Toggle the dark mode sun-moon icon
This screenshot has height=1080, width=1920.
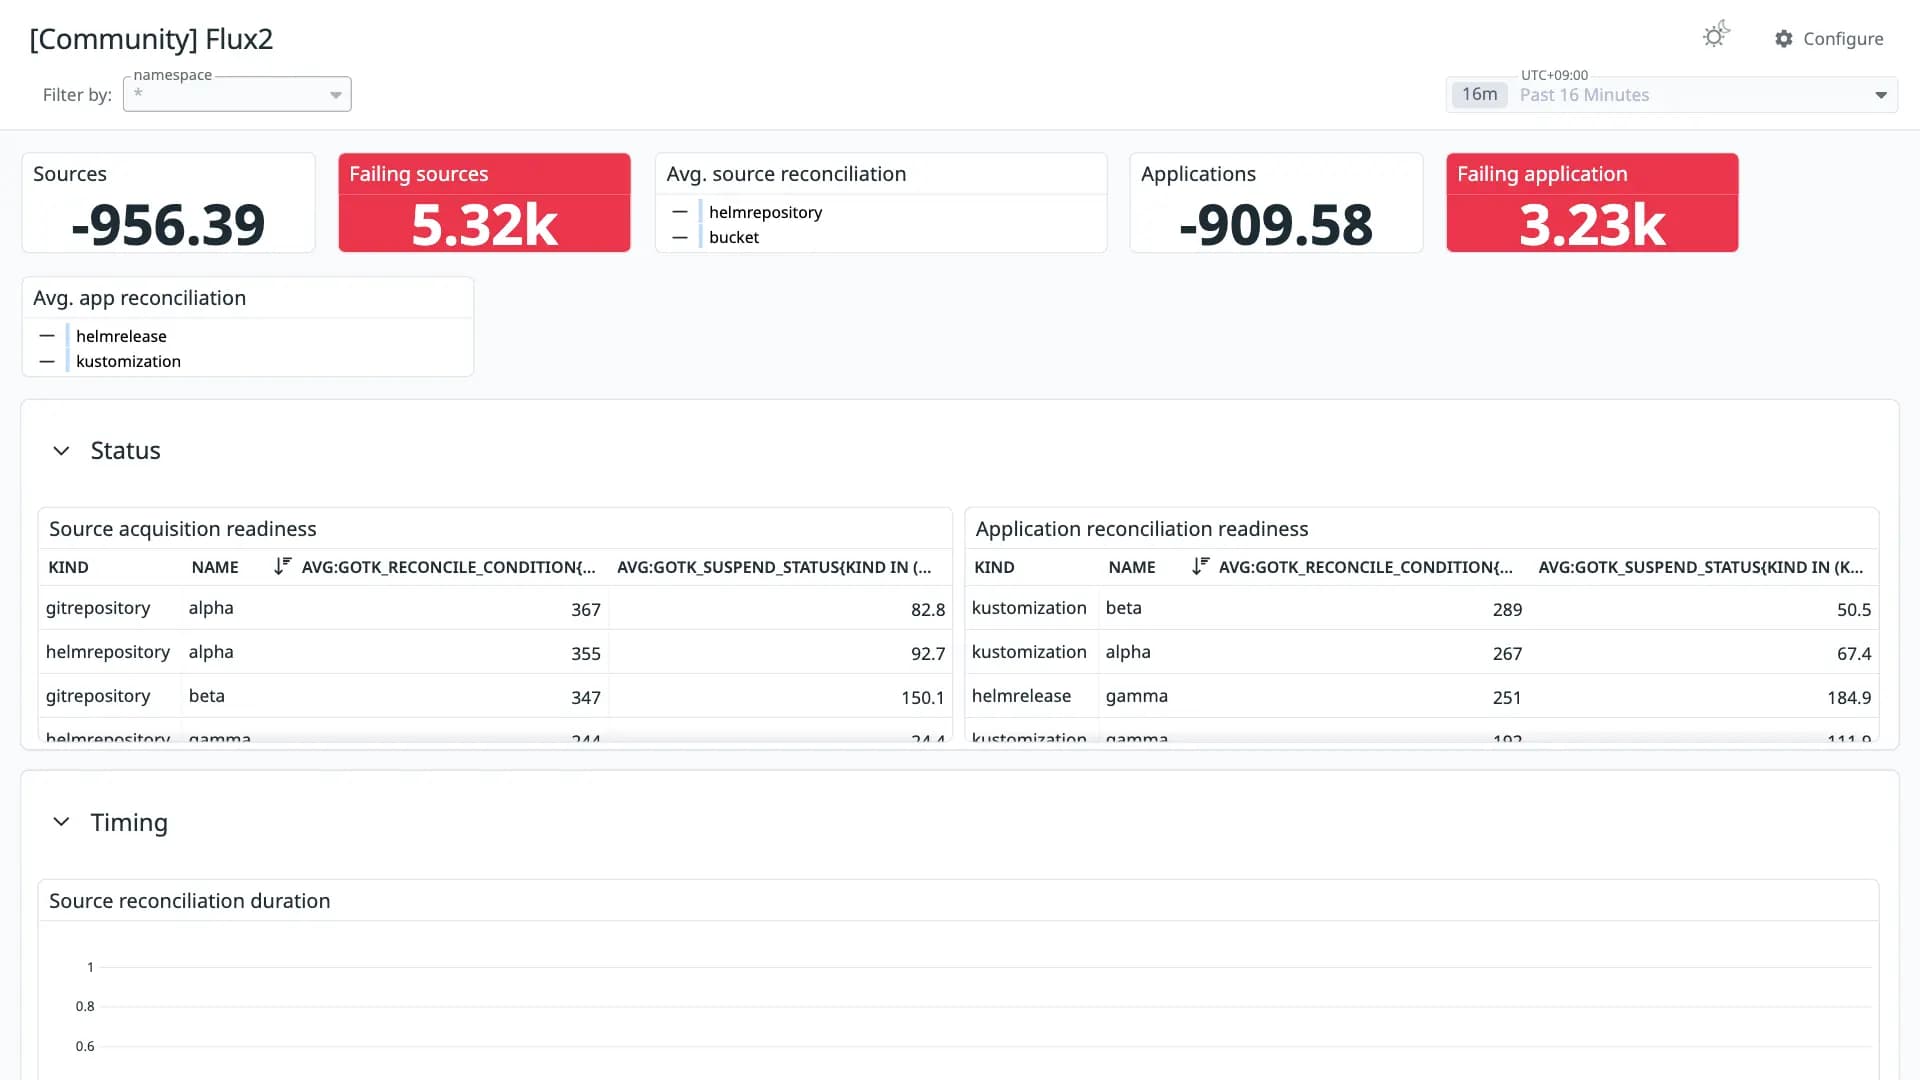point(1716,36)
